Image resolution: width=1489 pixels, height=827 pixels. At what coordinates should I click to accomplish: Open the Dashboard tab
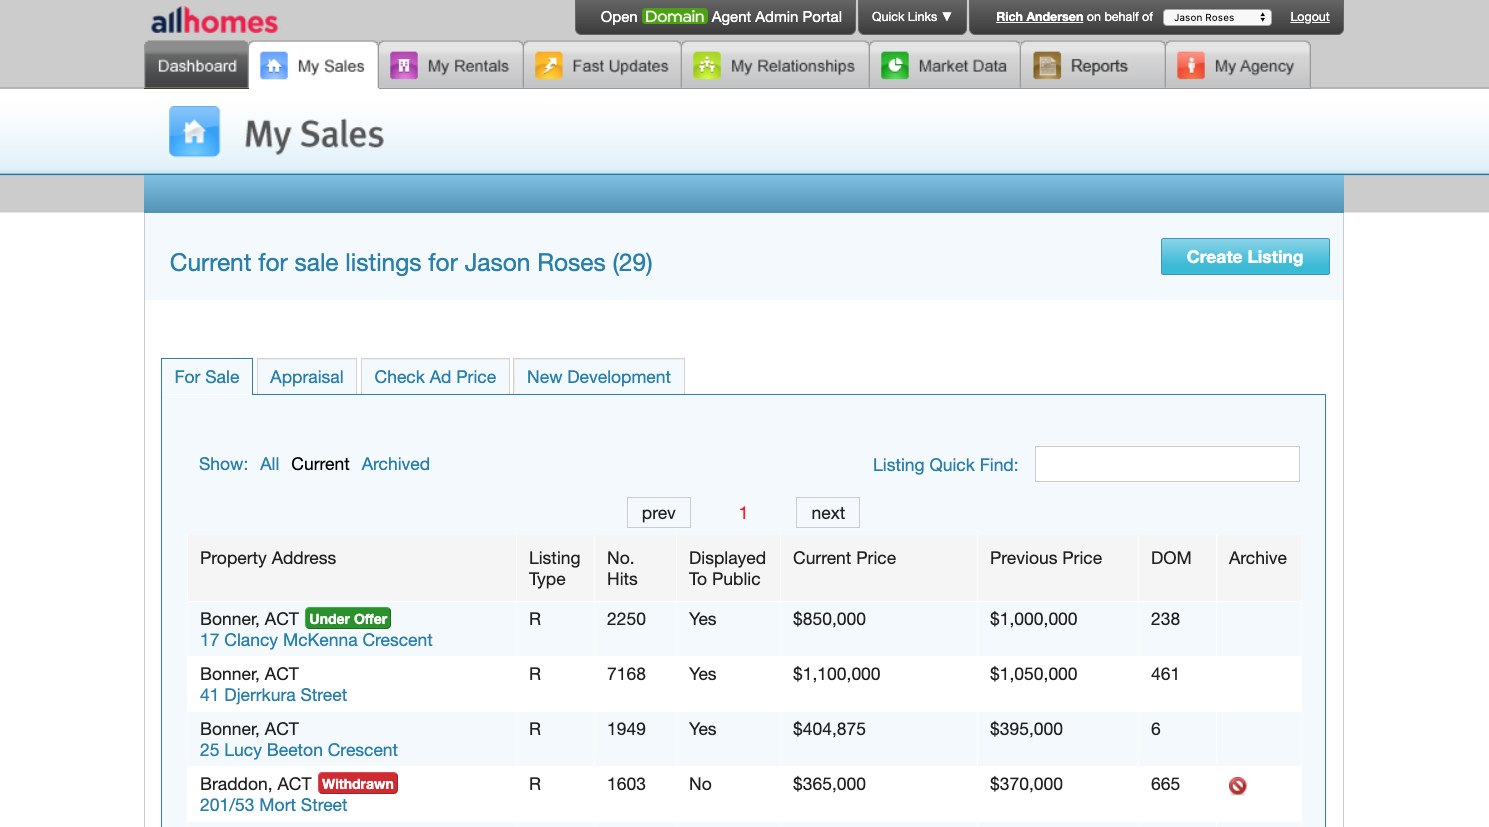(x=197, y=66)
